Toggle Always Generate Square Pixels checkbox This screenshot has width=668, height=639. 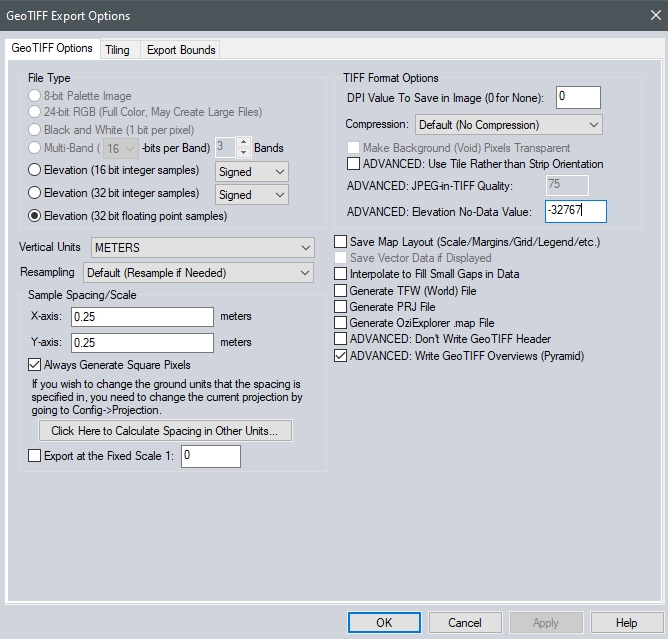click(36, 366)
